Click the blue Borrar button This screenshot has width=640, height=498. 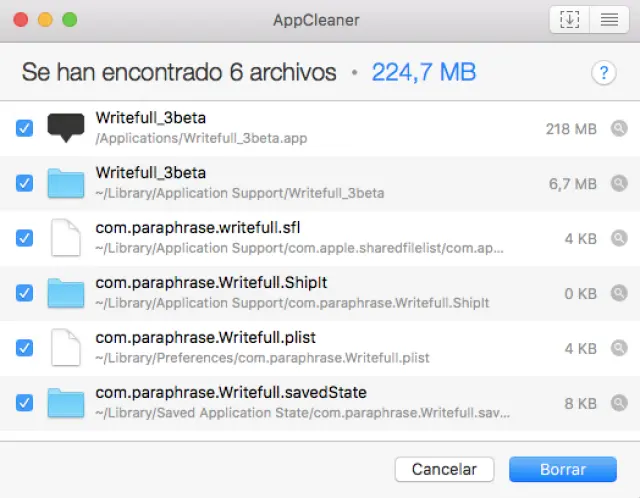tap(562, 469)
